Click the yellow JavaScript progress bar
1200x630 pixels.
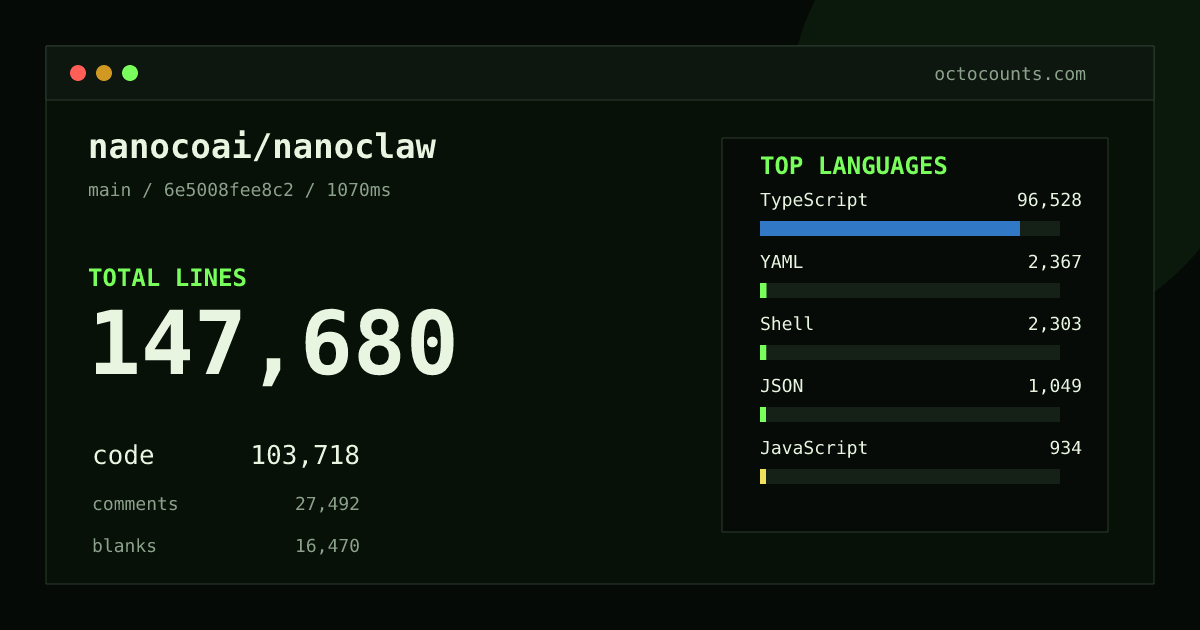pos(763,476)
